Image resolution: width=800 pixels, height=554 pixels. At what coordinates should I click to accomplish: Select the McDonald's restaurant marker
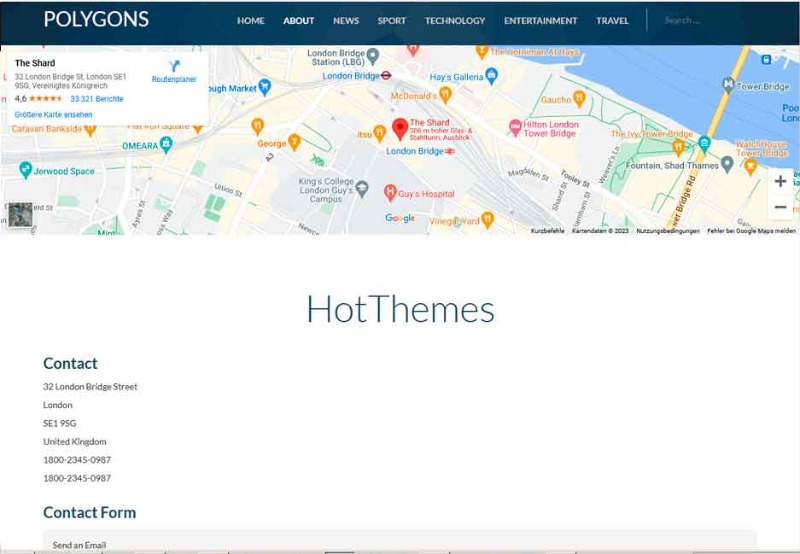(x=445, y=94)
